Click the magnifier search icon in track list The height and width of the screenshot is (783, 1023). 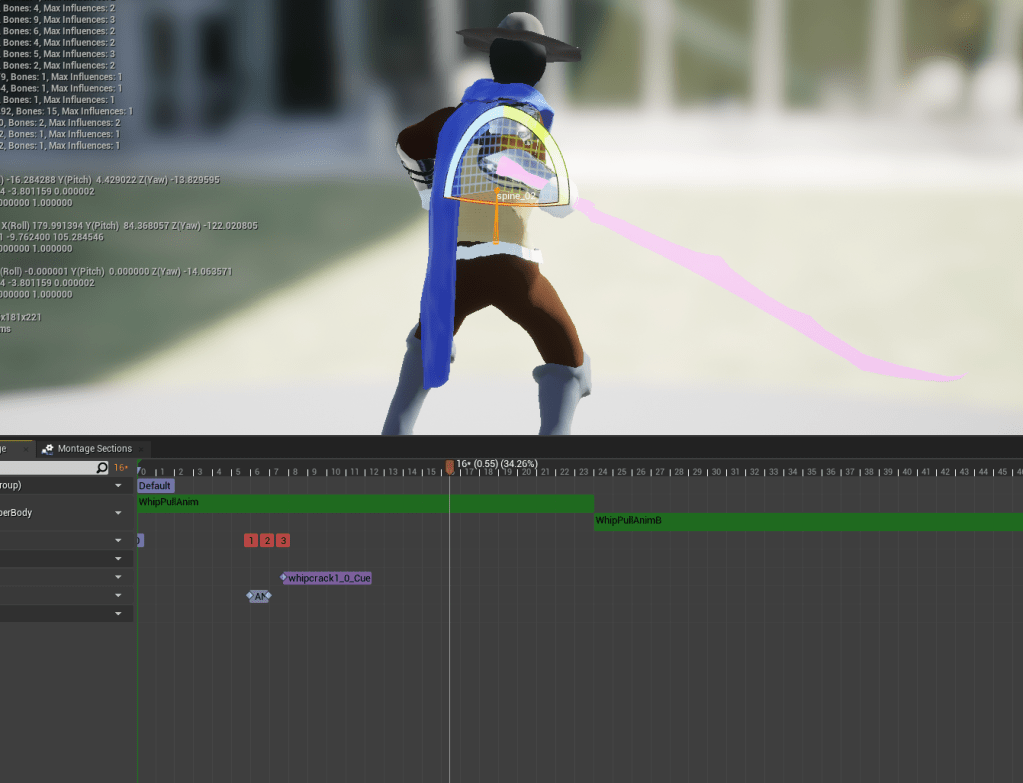[x=102, y=468]
